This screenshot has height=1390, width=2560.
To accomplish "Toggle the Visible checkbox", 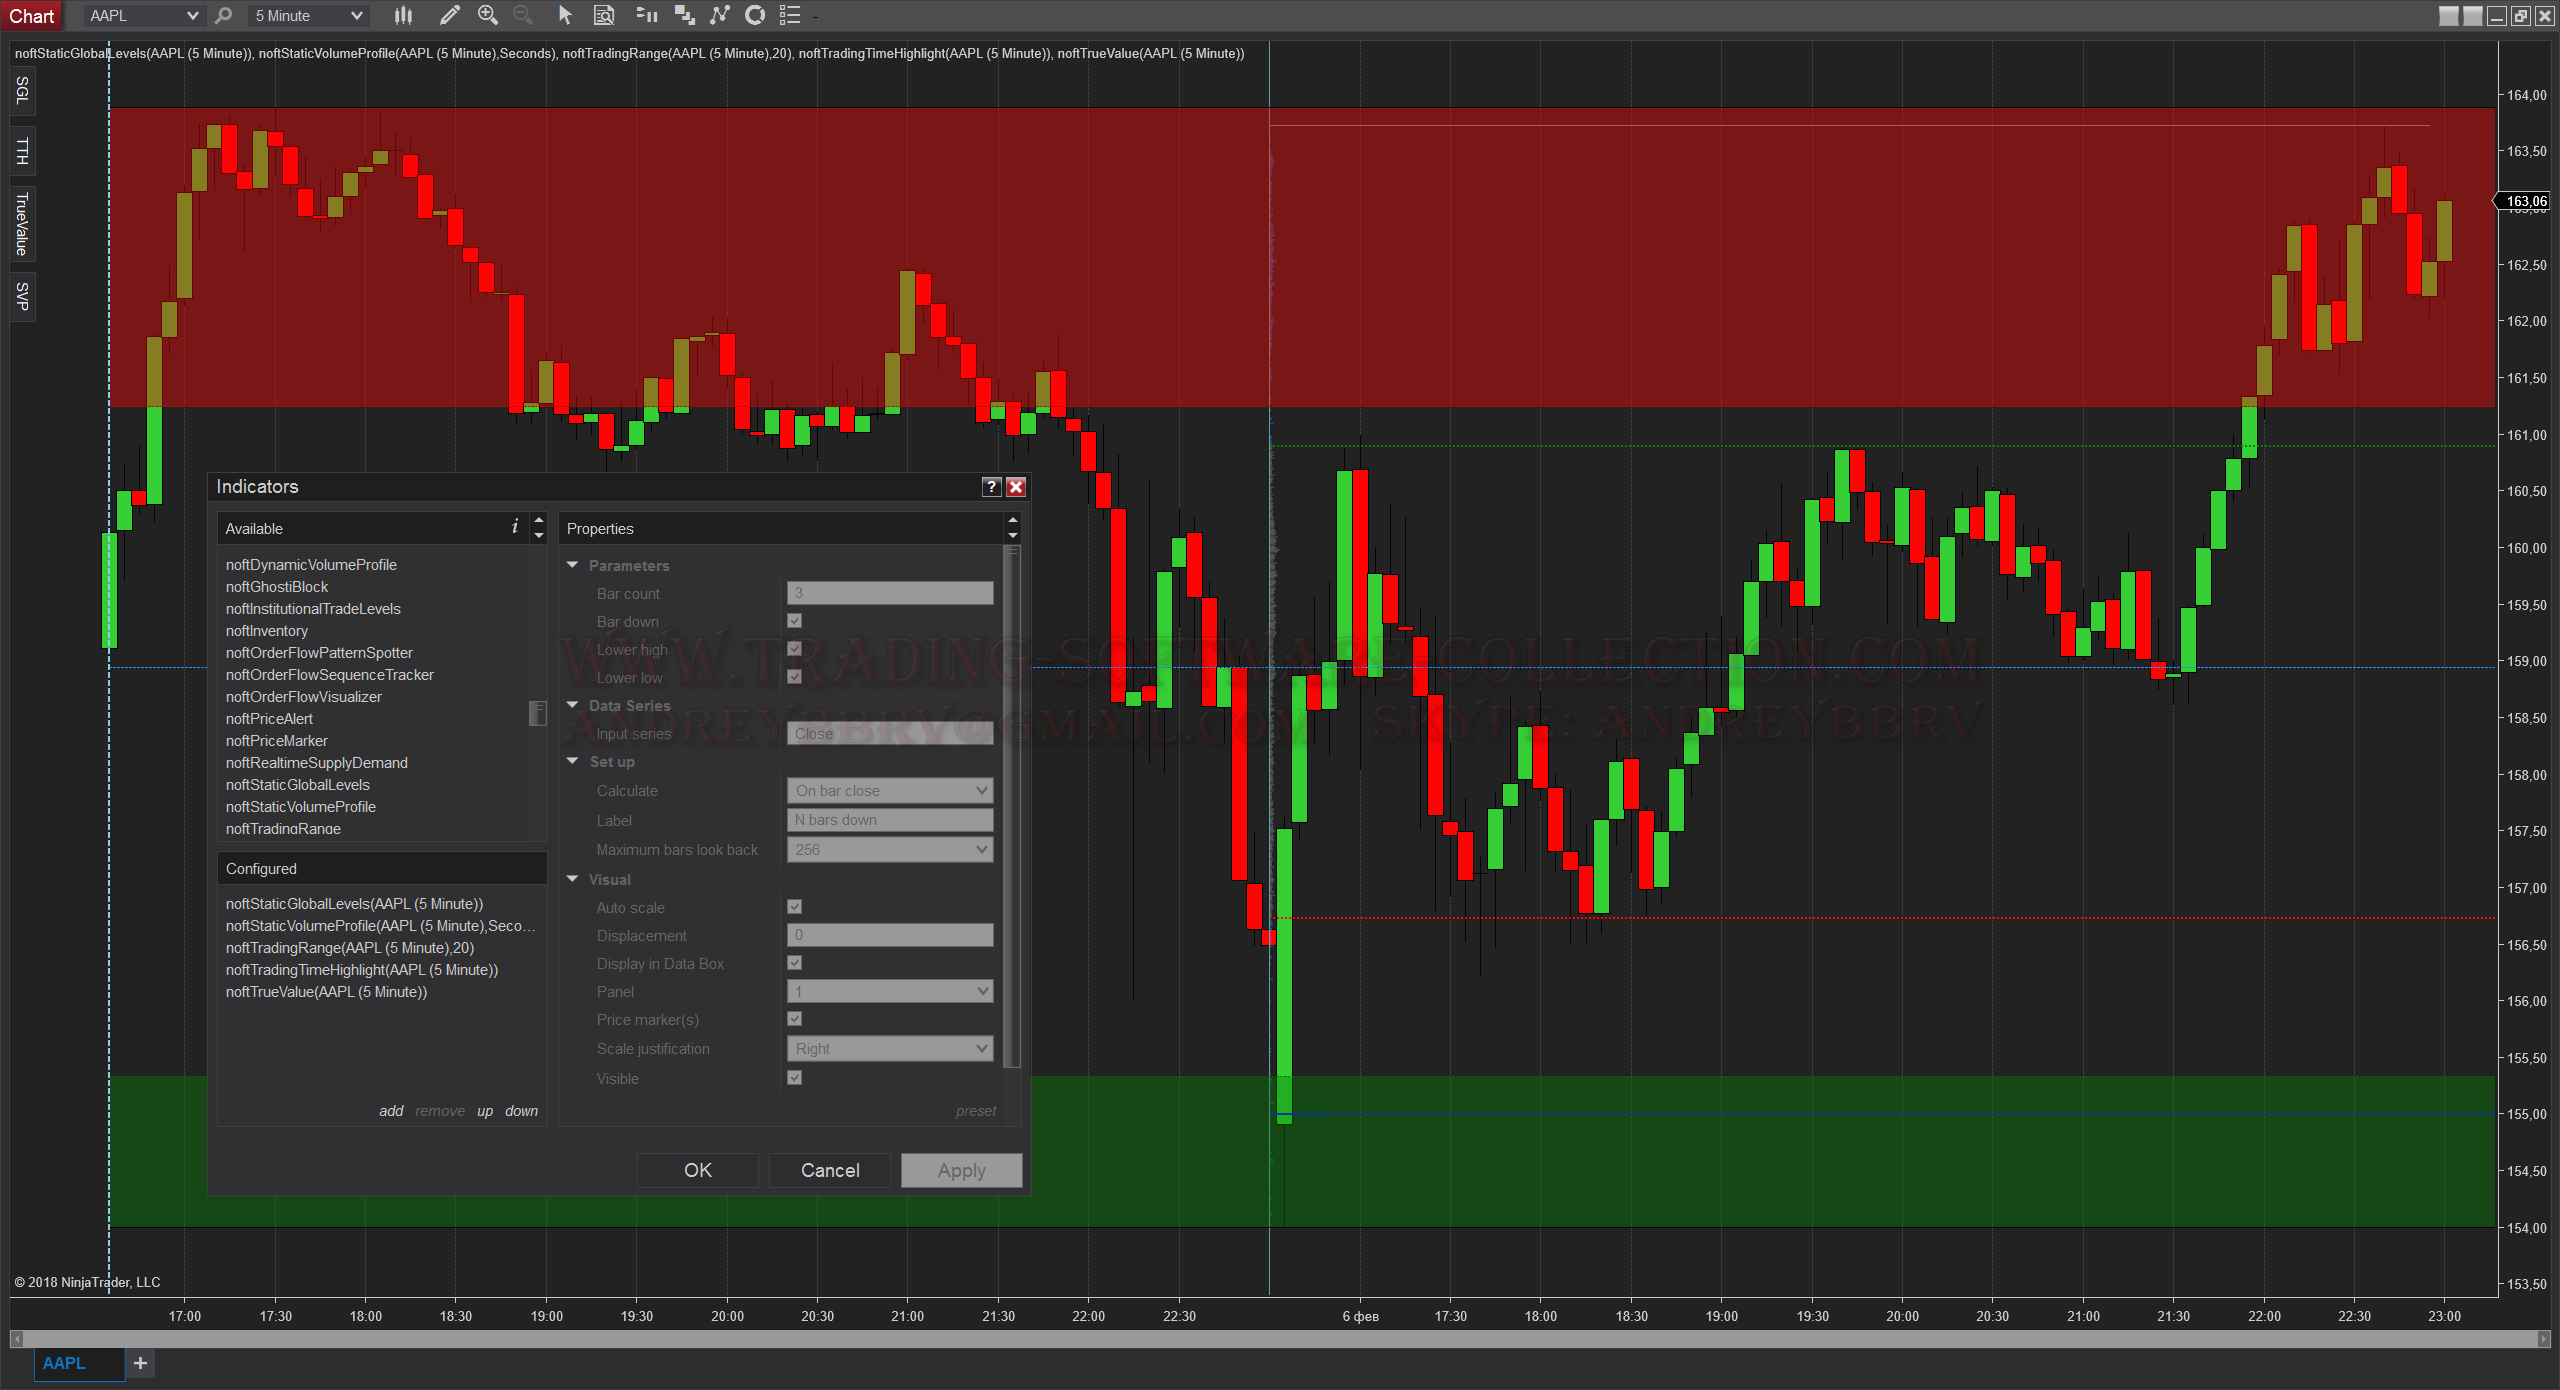I will (x=795, y=1078).
